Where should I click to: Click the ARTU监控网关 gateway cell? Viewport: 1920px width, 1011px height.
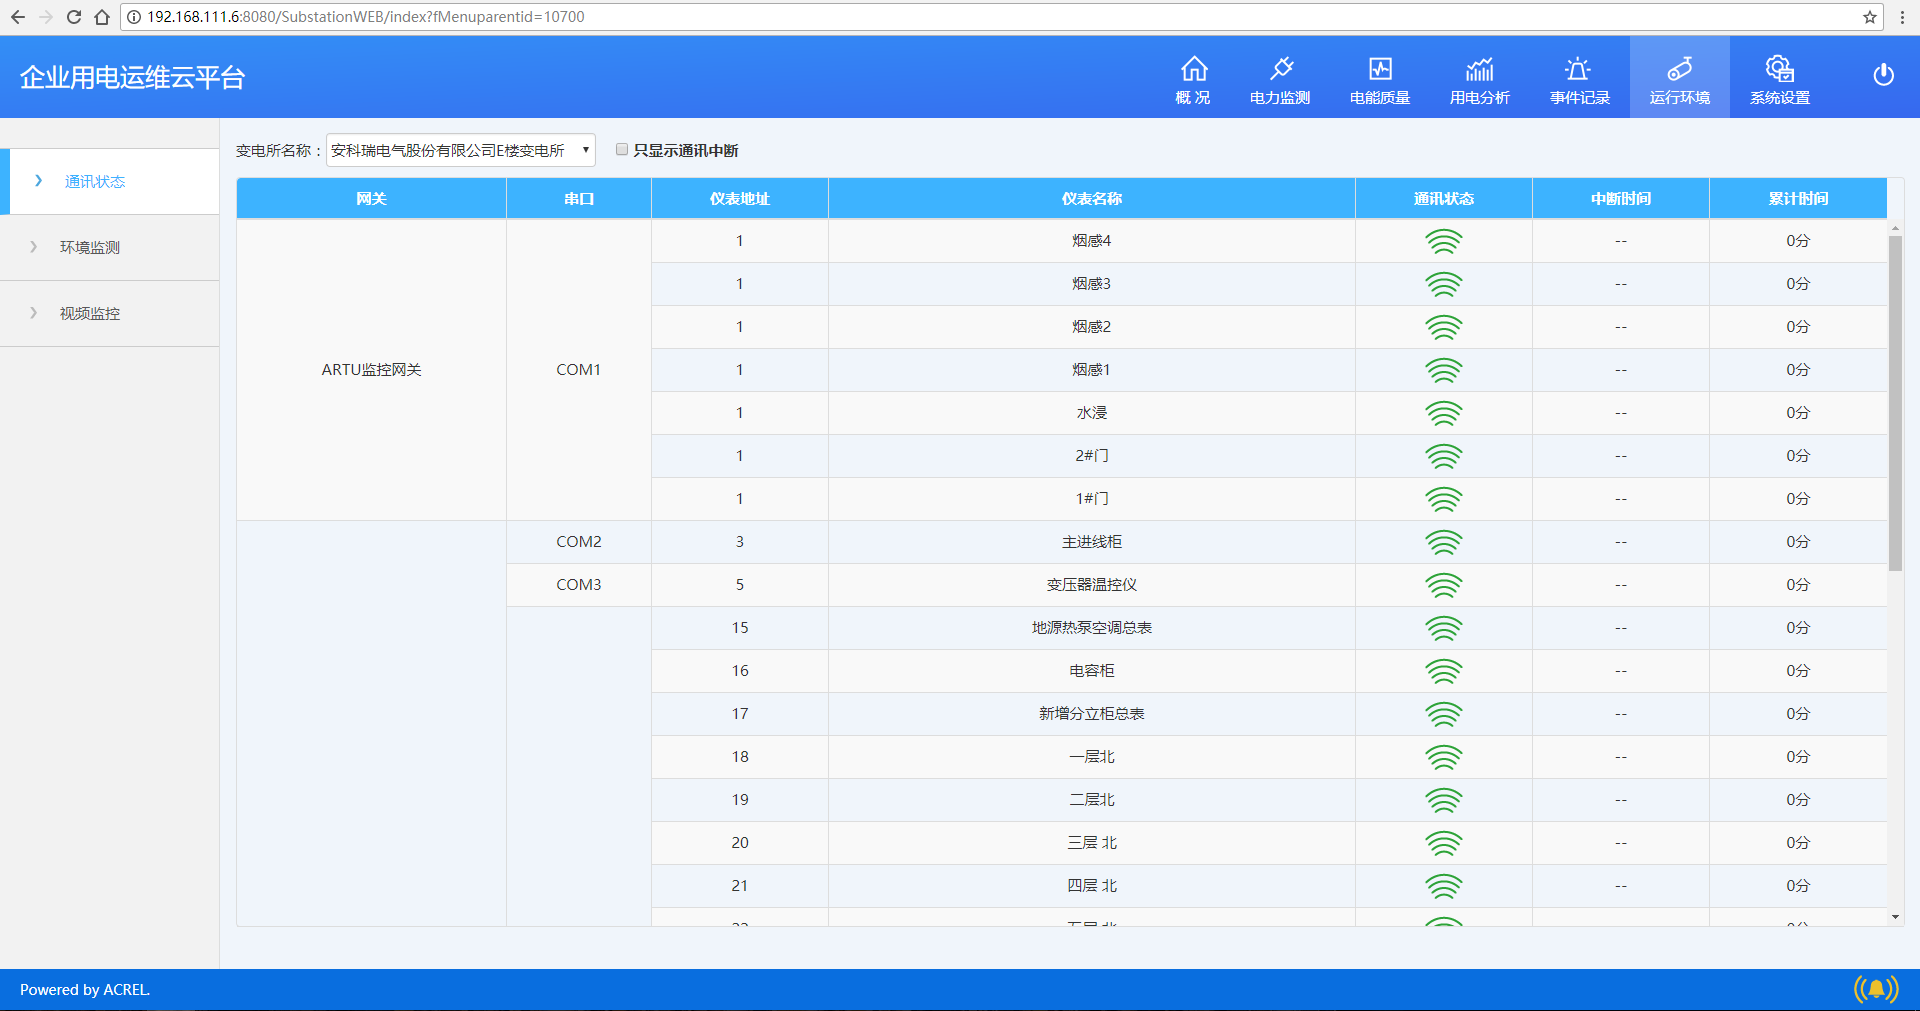pos(371,370)
